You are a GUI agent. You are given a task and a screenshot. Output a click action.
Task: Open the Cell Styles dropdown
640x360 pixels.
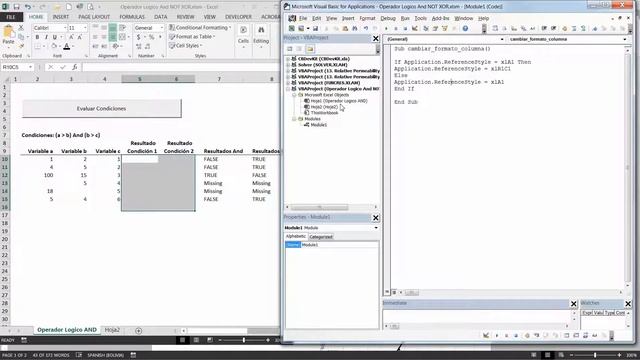(186, 45)
